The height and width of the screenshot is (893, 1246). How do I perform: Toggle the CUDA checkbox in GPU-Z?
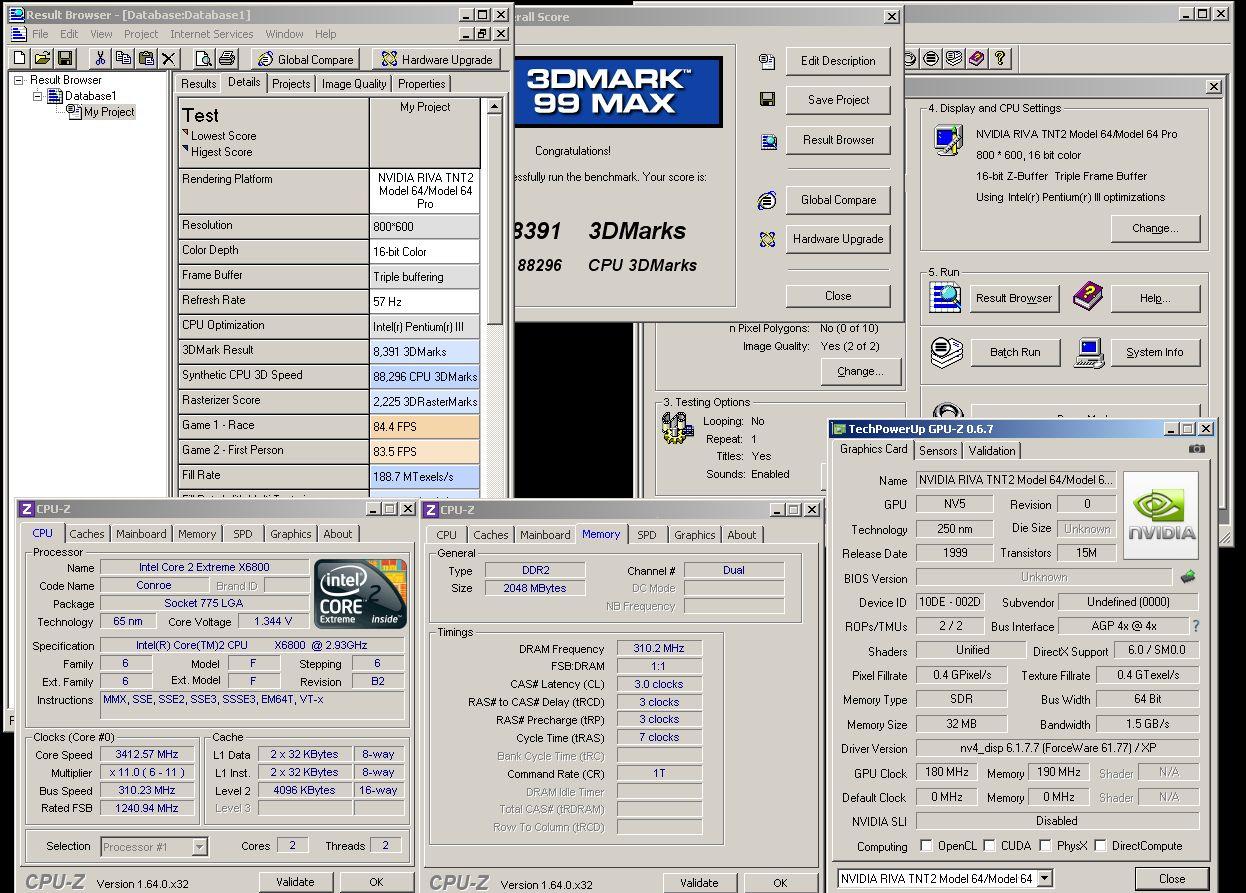tap(988, 846)
